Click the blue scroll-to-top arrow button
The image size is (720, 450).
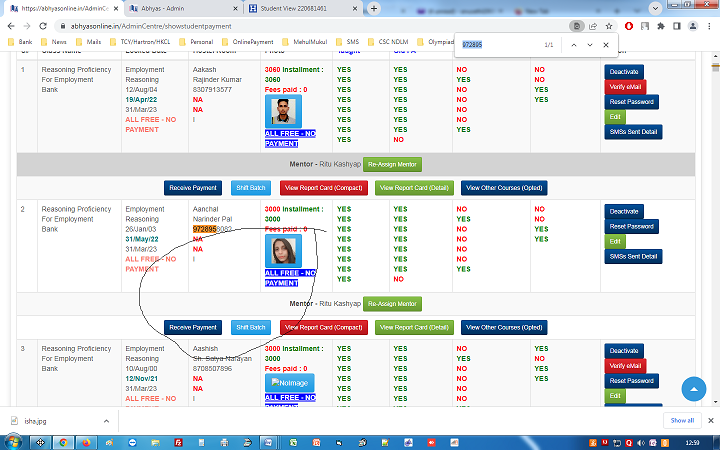pos(694,389)
